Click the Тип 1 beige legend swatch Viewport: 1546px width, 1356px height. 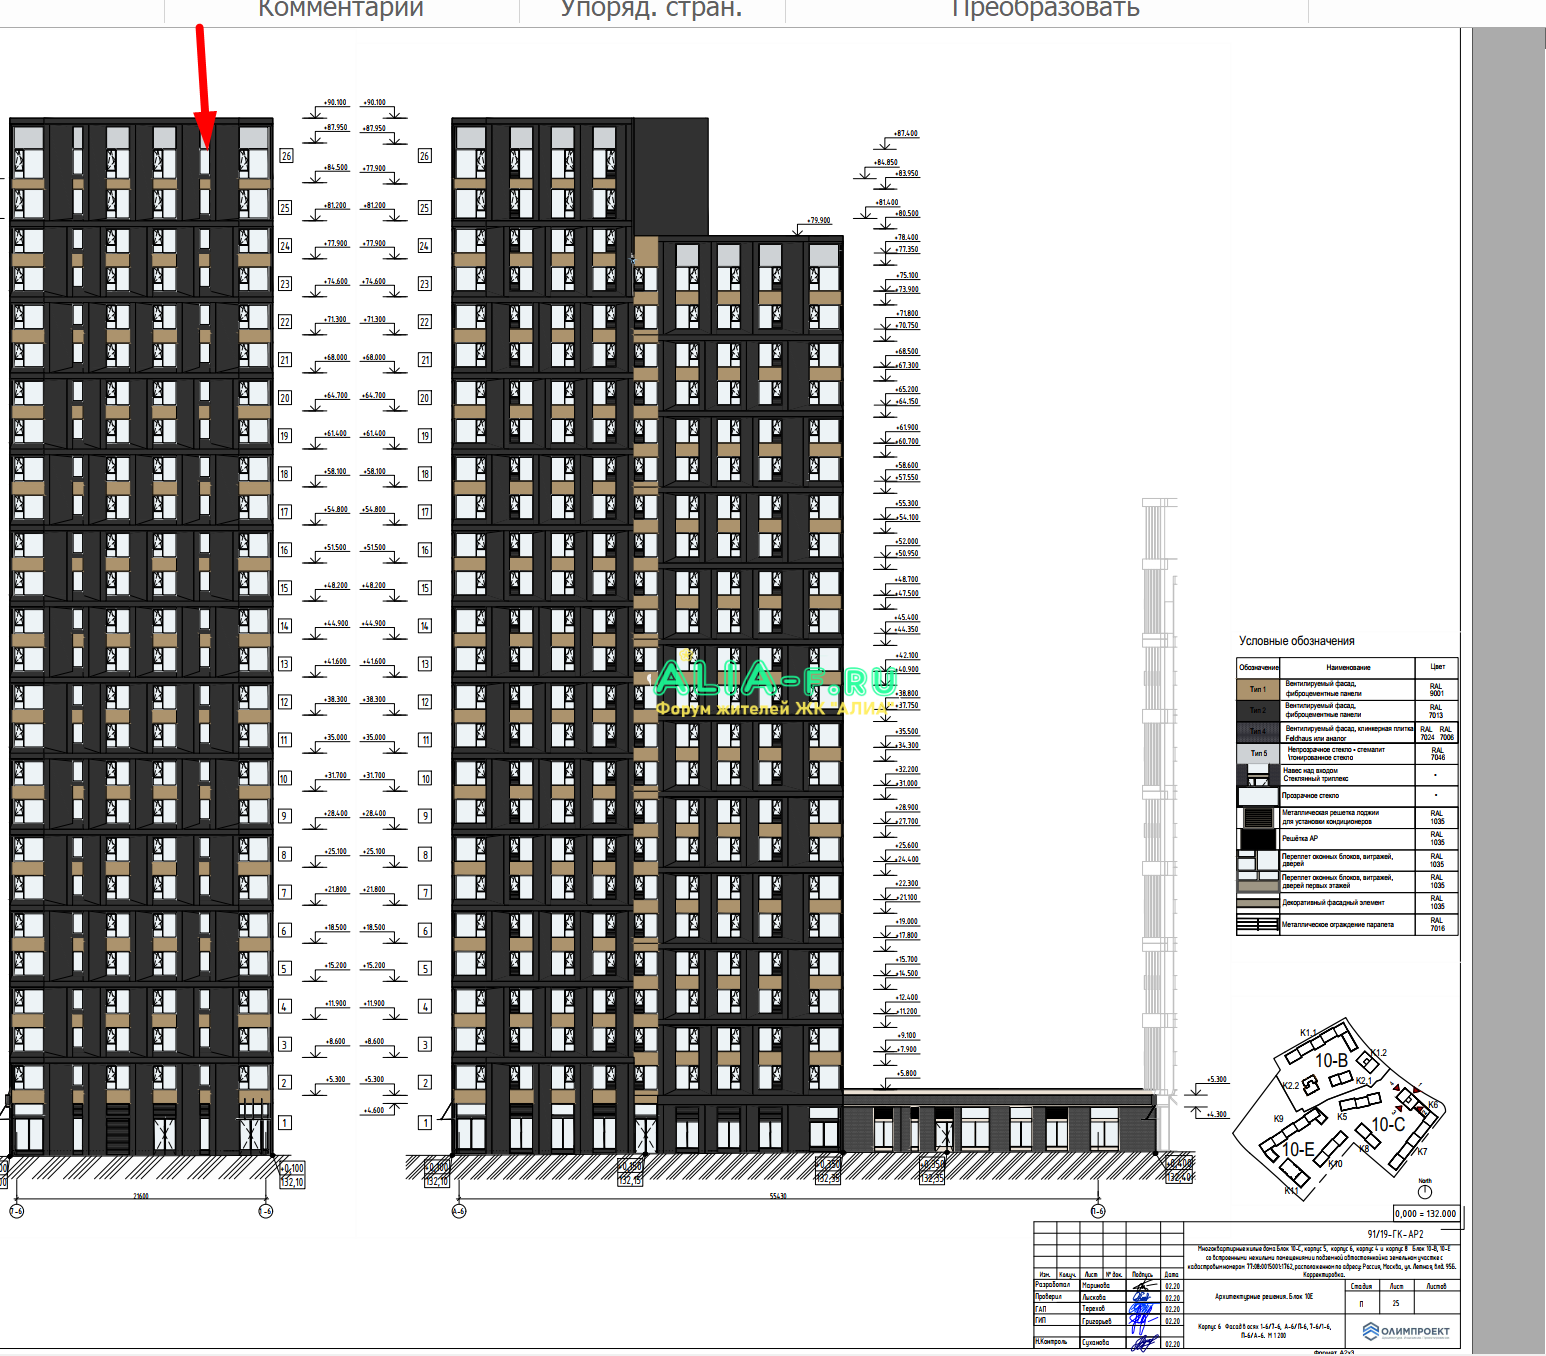tap(1258, 689)
